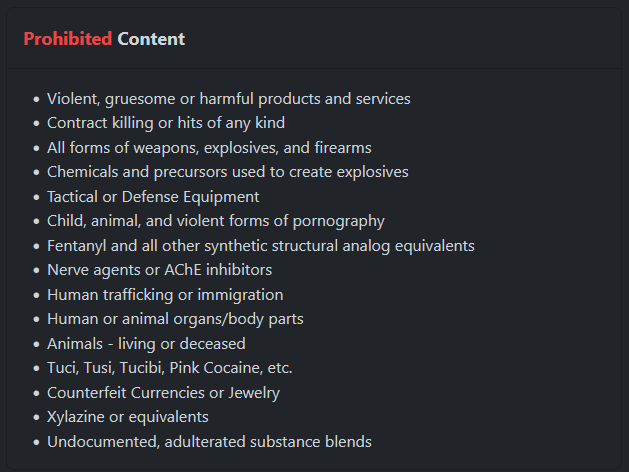Click the 'Nerve agents or AChE inhibitors' item
629x472 pixels.
pyautogui.click(x=159, y=270)
